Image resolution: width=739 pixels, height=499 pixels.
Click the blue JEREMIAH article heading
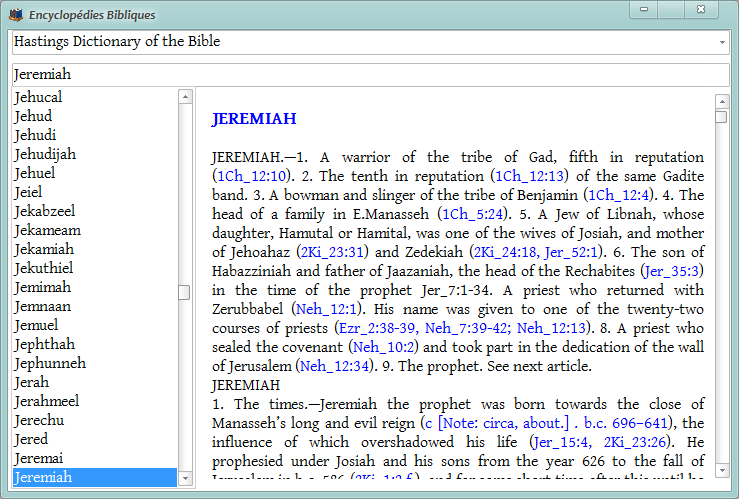tap(254, 119)
